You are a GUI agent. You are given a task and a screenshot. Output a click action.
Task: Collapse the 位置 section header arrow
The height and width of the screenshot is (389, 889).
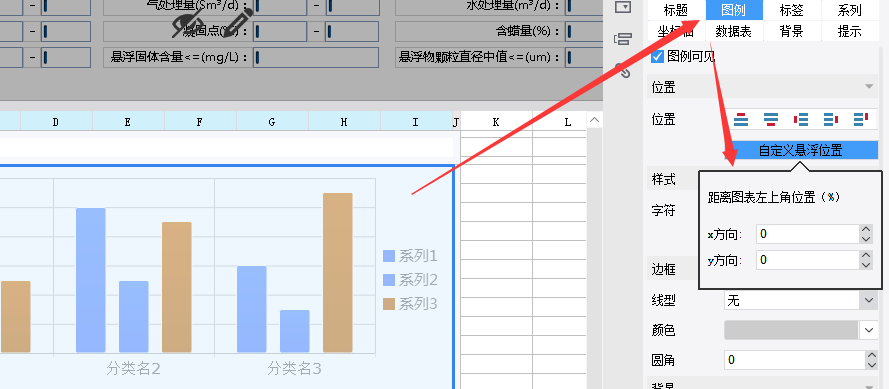[x=869, y=87]
